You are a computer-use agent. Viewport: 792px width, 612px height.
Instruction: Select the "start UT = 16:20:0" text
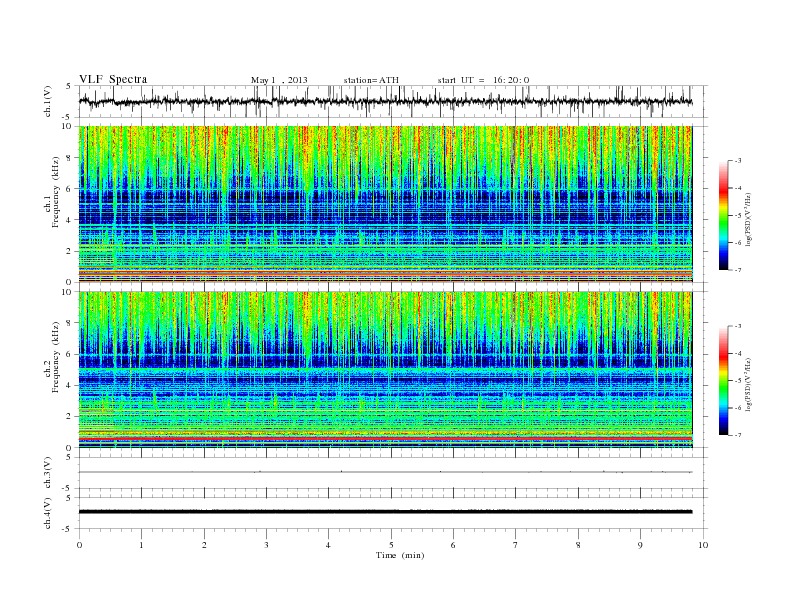point(483,80)
